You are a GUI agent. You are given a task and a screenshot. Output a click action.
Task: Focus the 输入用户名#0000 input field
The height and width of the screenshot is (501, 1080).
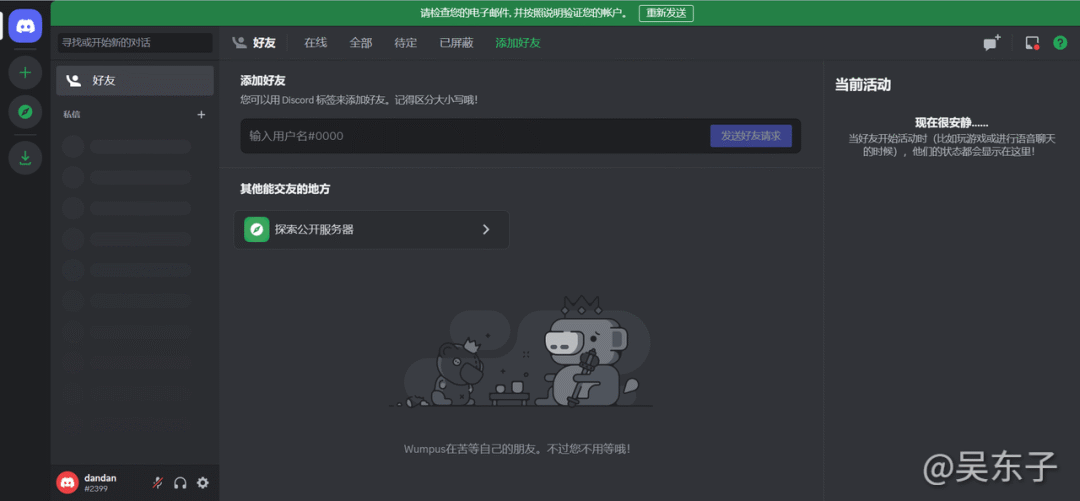pos(475,136)
